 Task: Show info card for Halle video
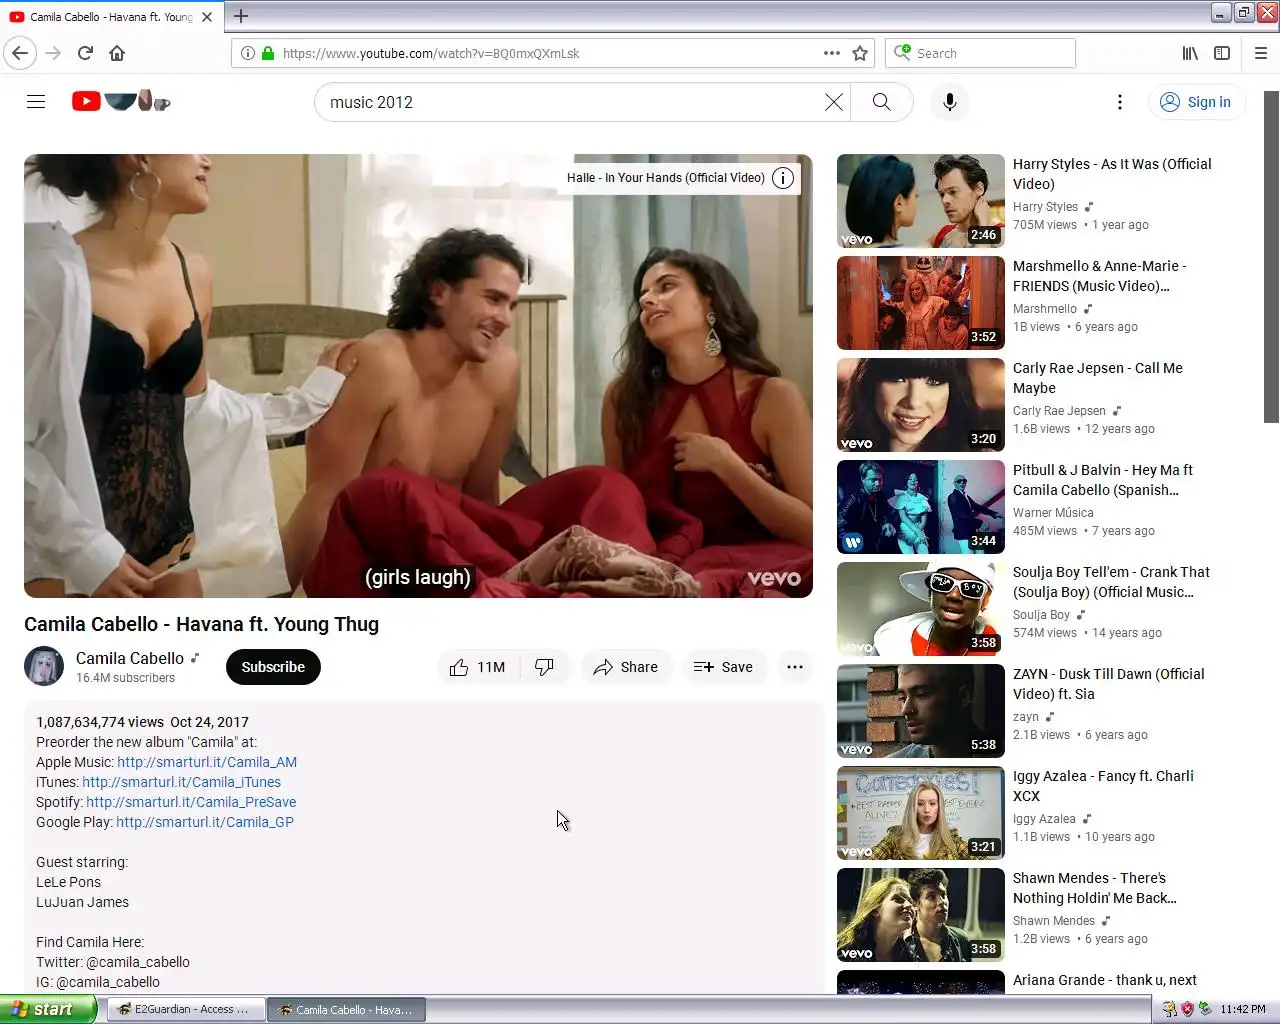tap(783, 178)
